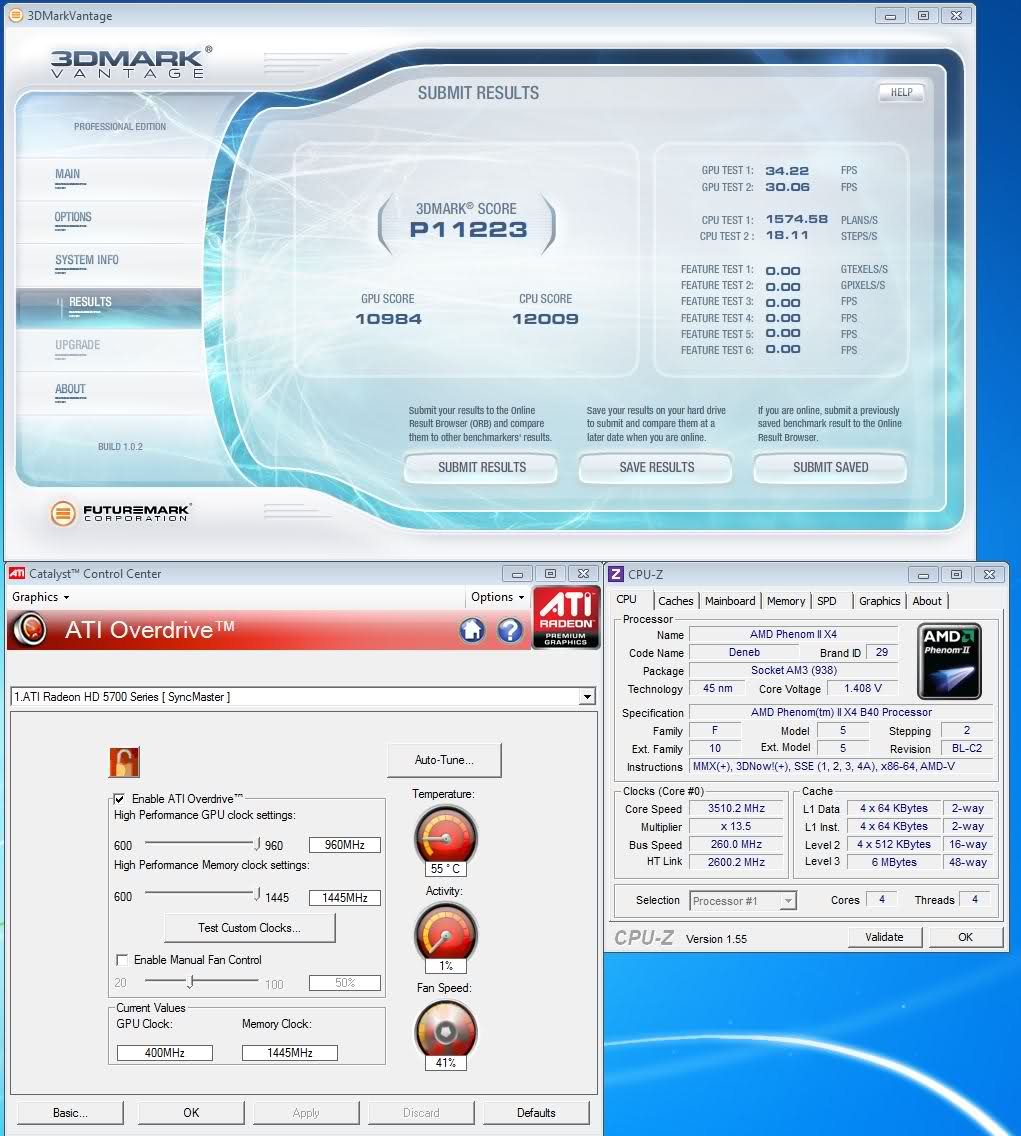The image size is (1021, 1136).
Task: Toggle Enable Manual Fan Control checkbox
Action: (122, 959)
